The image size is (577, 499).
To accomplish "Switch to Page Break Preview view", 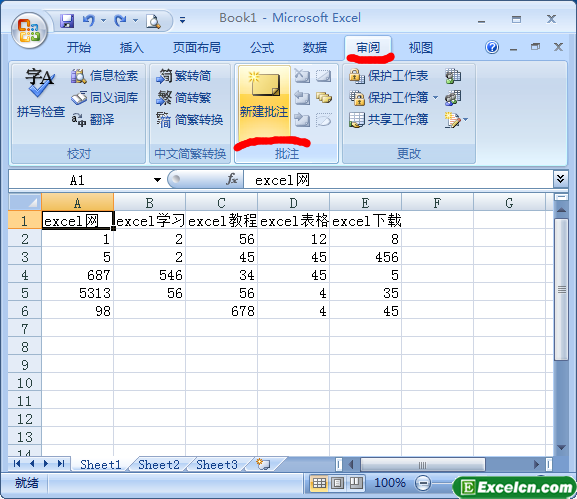I will [356, 482].
